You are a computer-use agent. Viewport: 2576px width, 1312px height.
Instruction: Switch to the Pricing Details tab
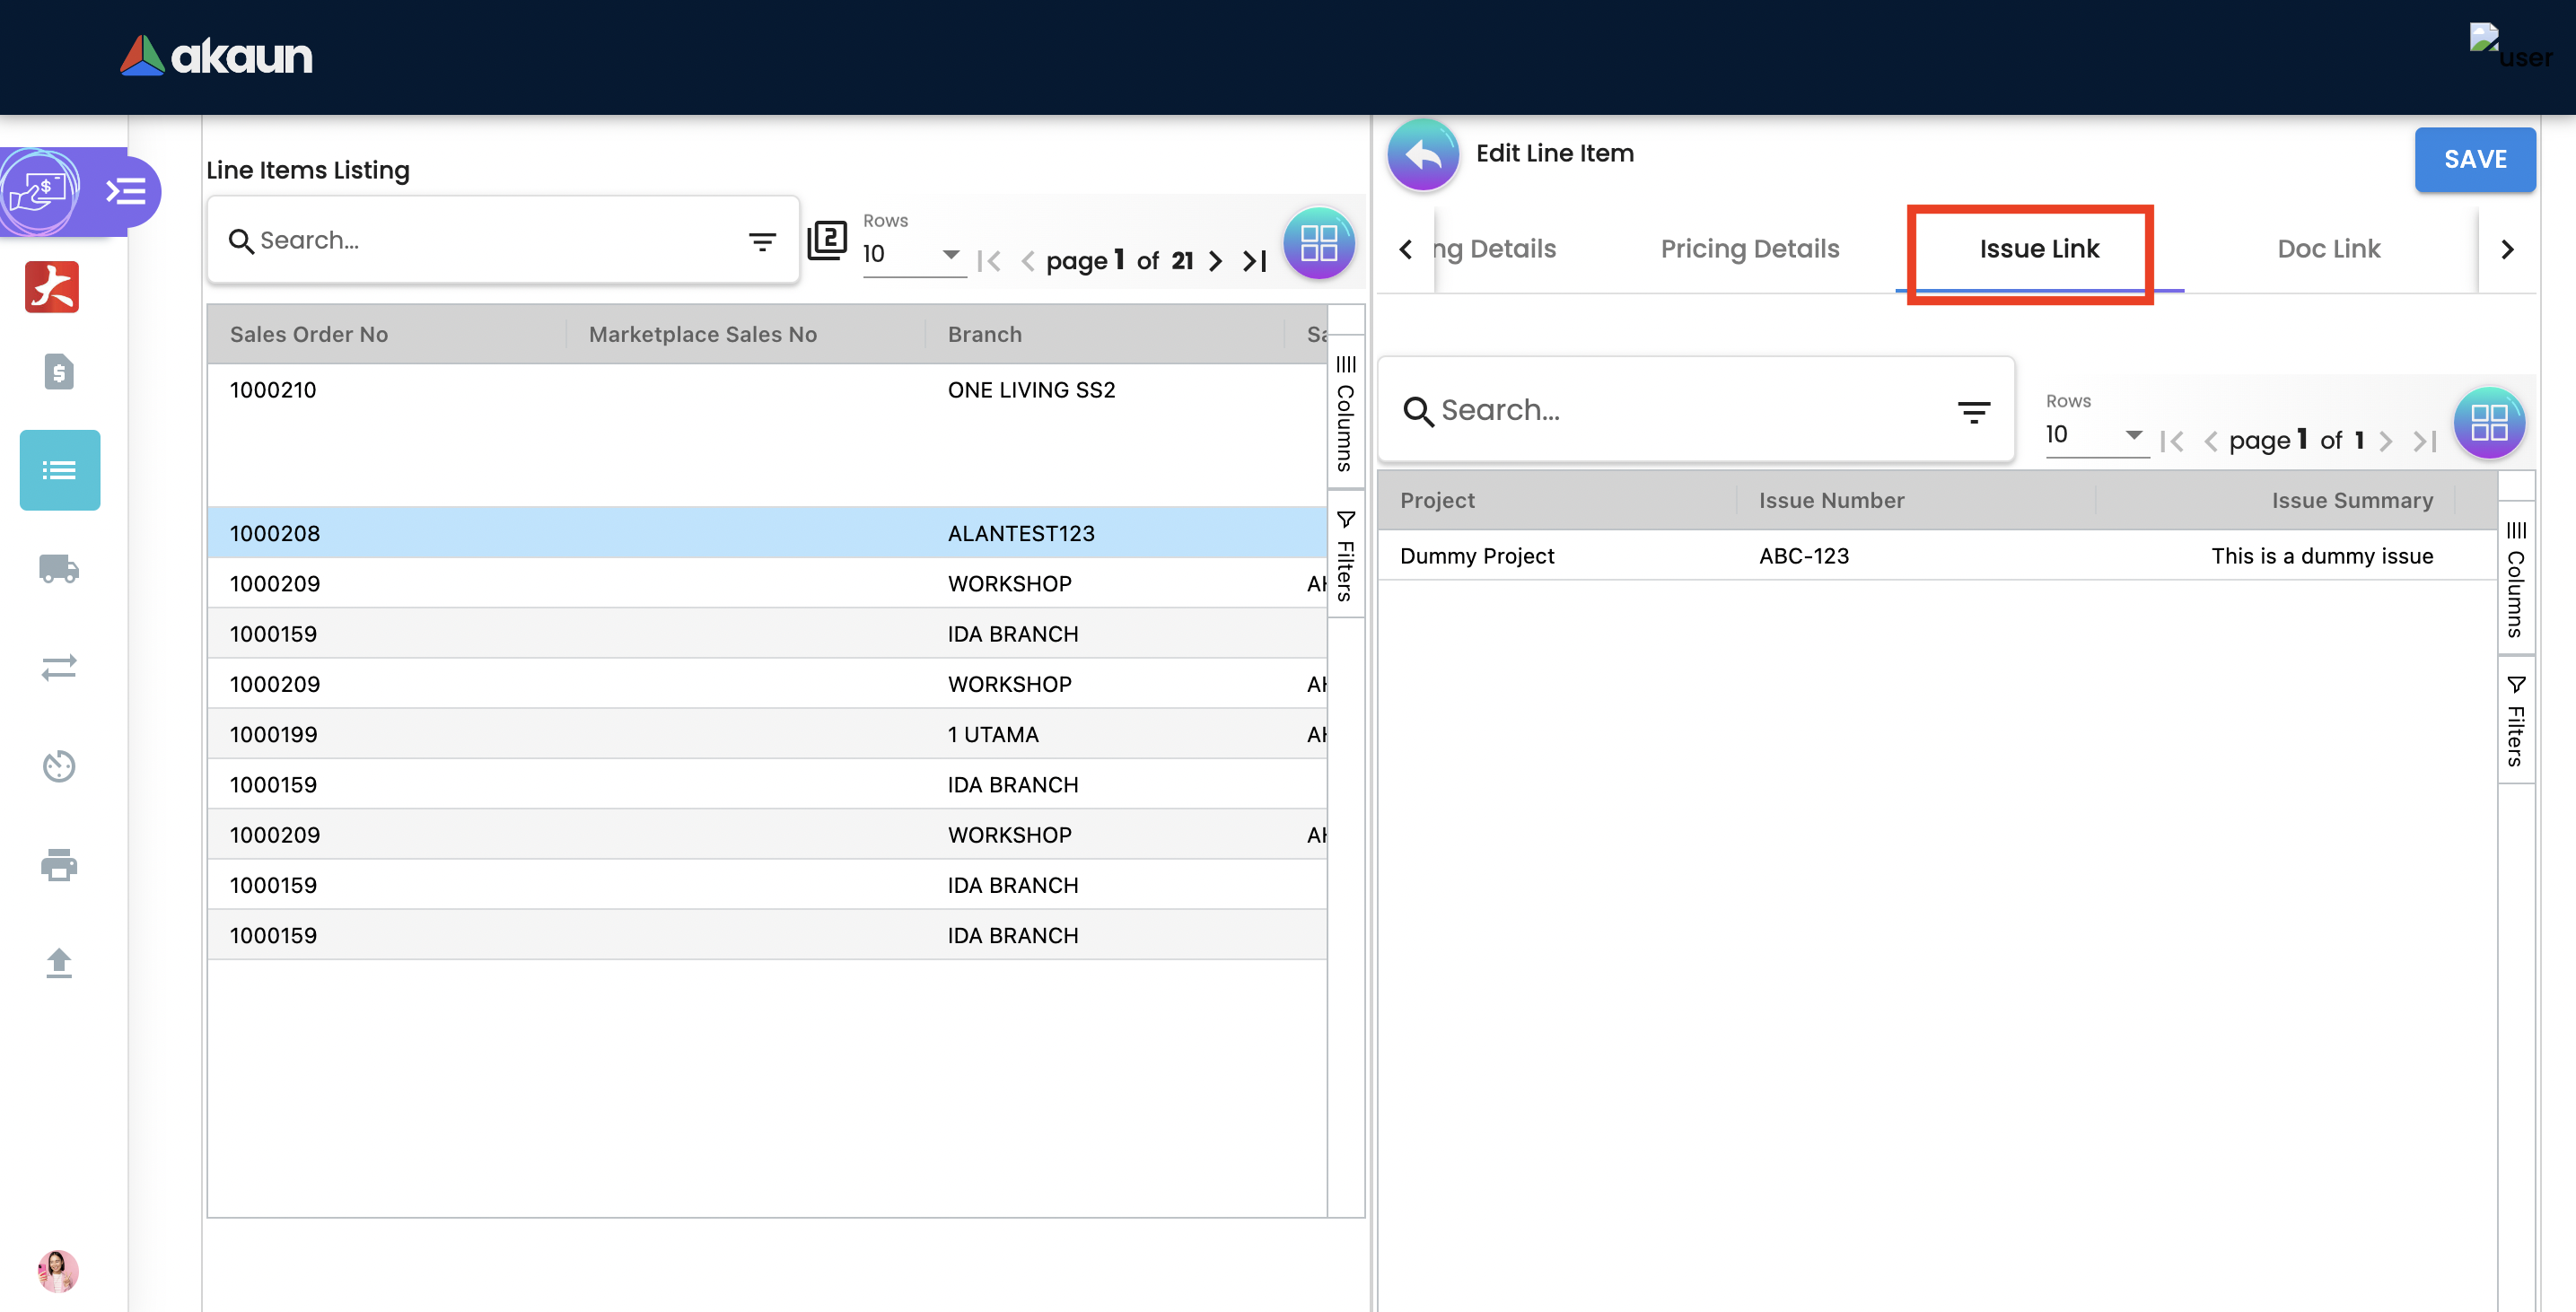coord(1749,249)
